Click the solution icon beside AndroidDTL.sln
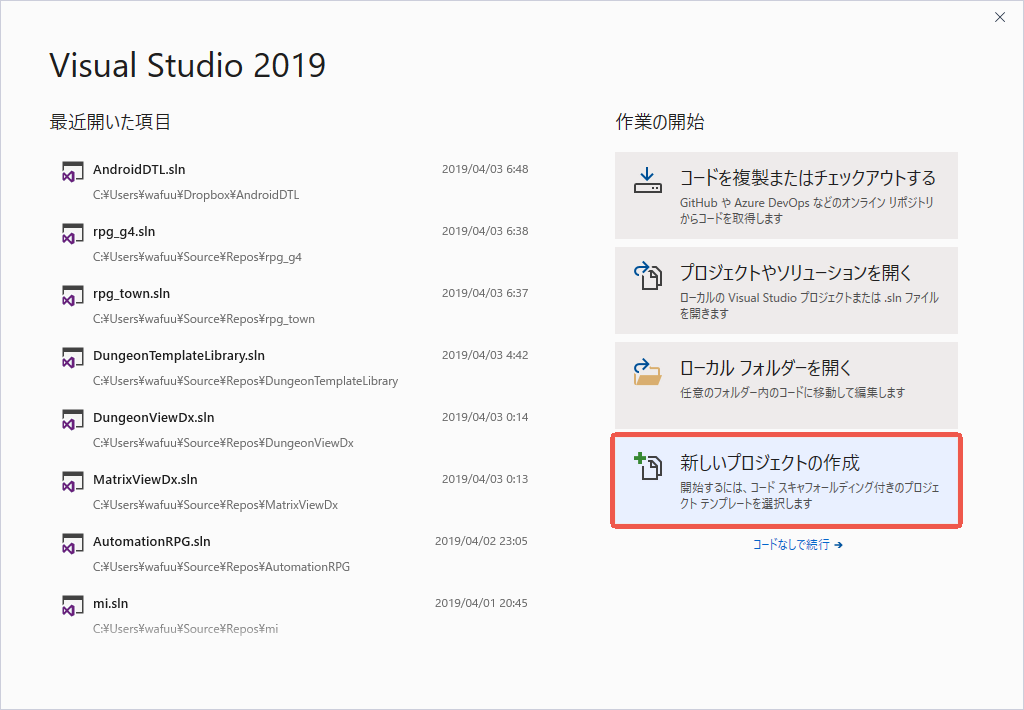The height and width of the screenshot is (710, 1024). [72, 172]
